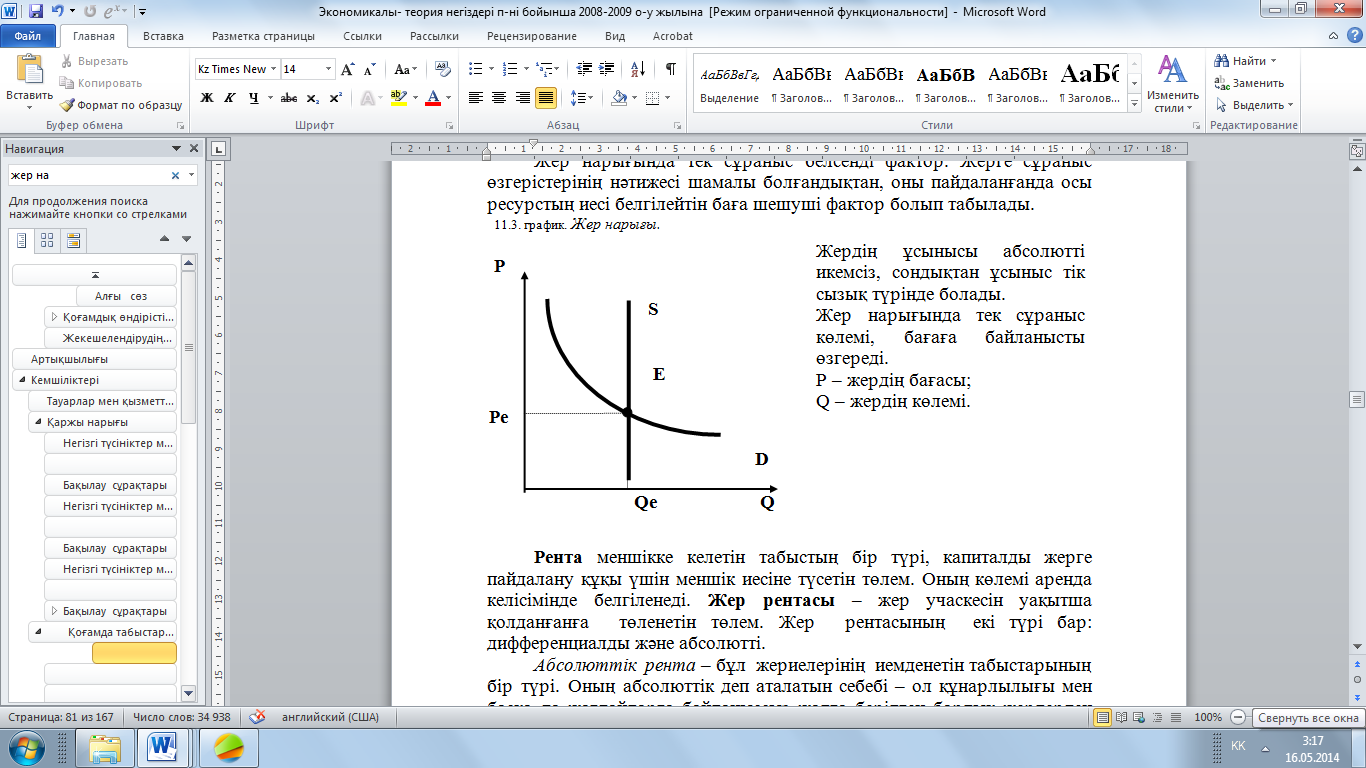Toggle Justify alignment
The height and width of the screenshot is (768, 1366).
(546, 98)
